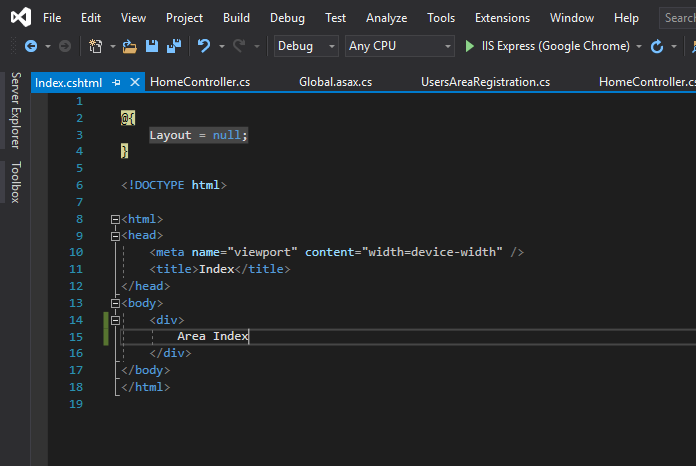The width and height of the screenshot is (696, 466).
Task: Click the closing '</div>' tag
Action: 170,353
